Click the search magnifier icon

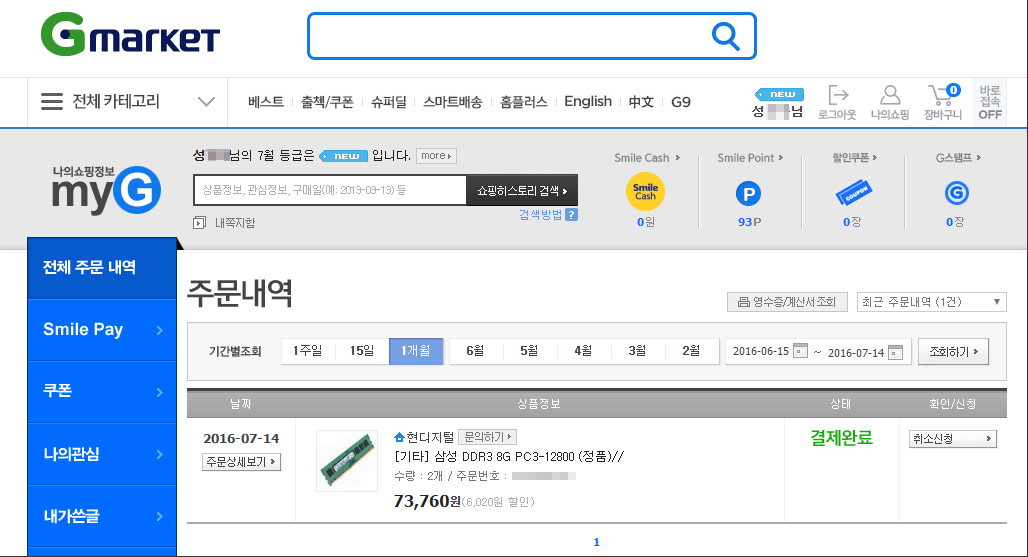(x=725, y=36)
